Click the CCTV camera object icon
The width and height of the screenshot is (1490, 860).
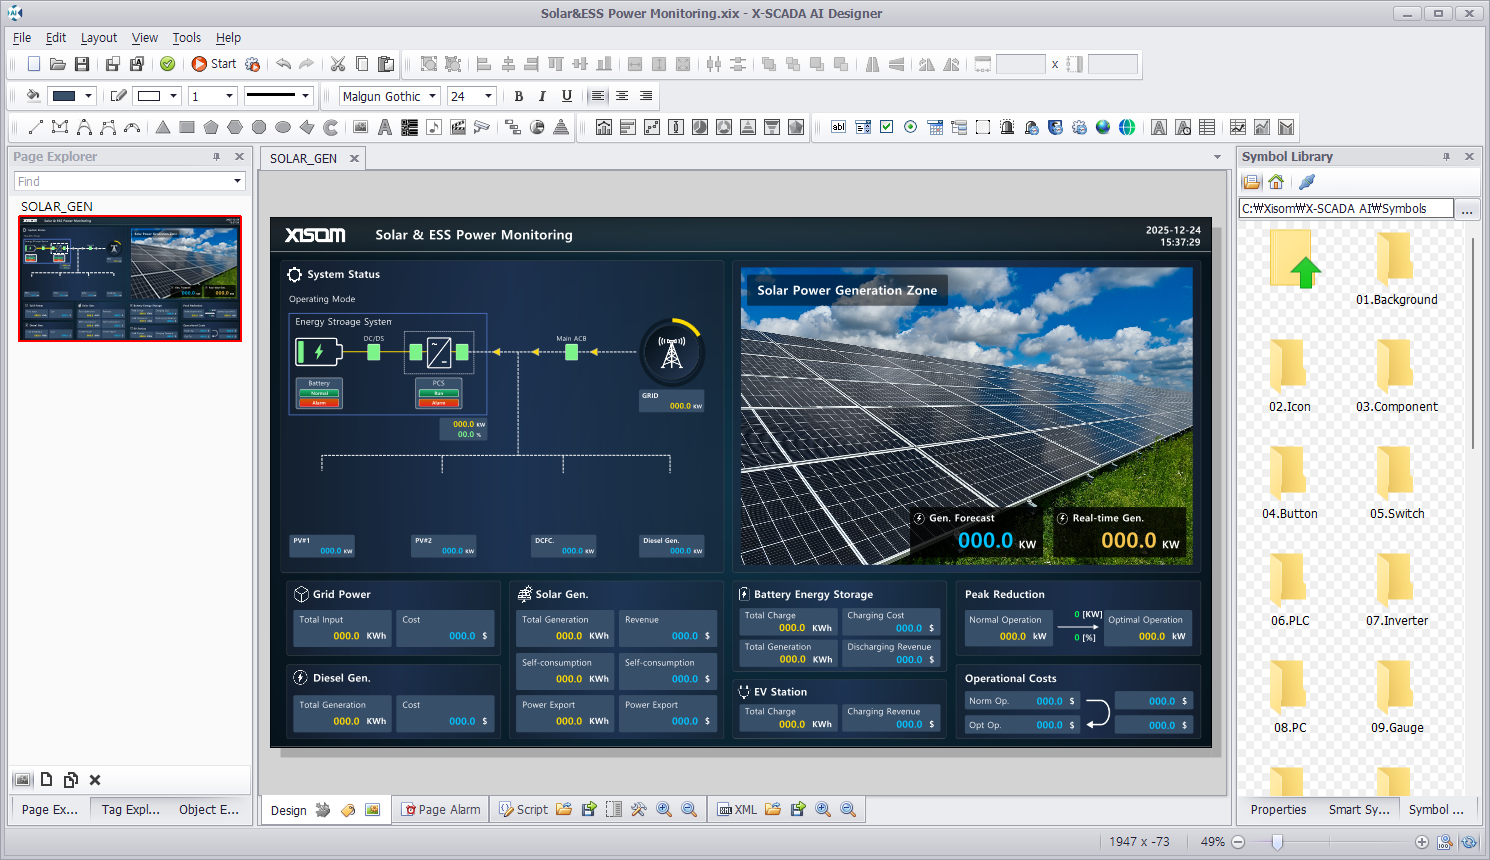pyautogui.click(x=482, y=127)
